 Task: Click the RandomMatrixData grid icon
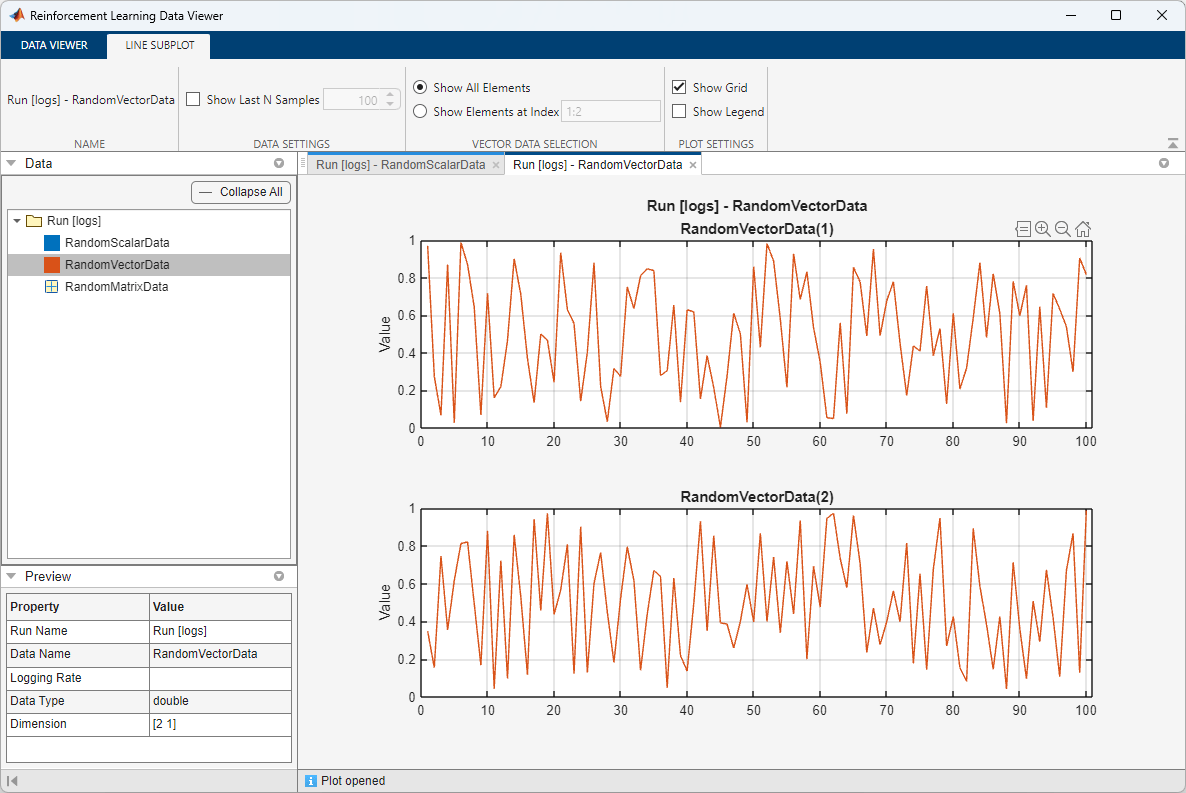pyautogui.click(x=52, y=287)
